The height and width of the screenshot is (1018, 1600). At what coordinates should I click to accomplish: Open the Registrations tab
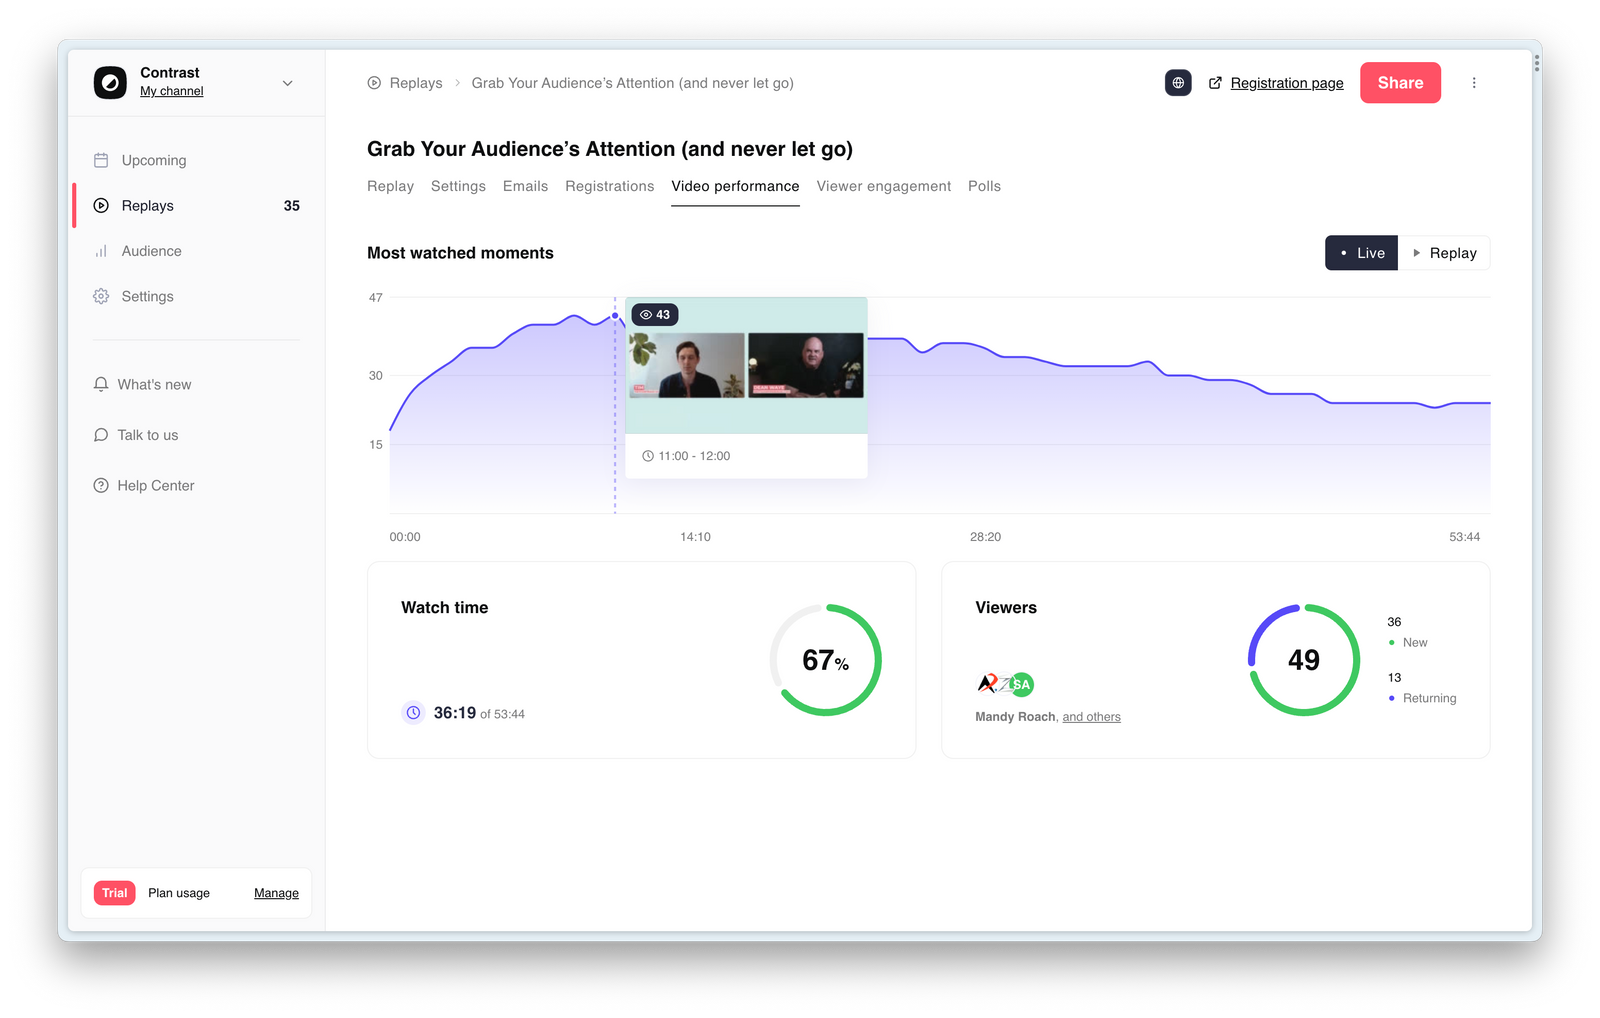[x=609, y=186]
